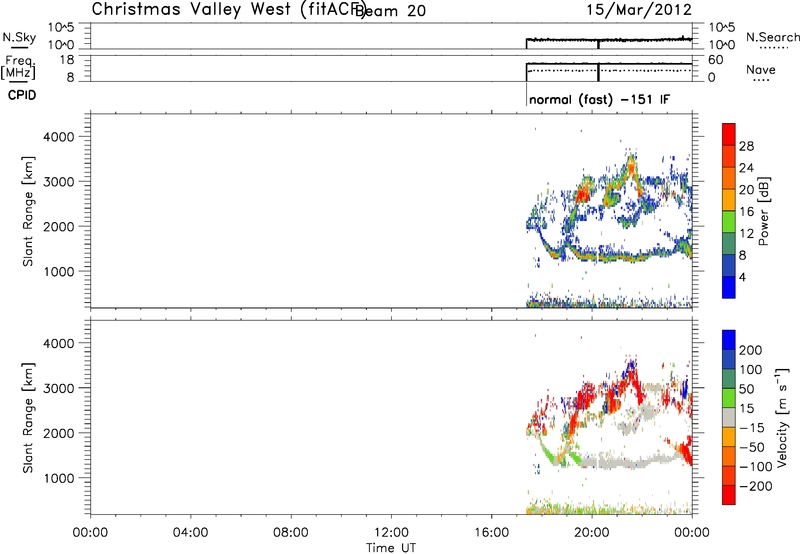Click the 1000 tick in the power panel
Viewport: 800px width, 554px height.
[59, 271]
